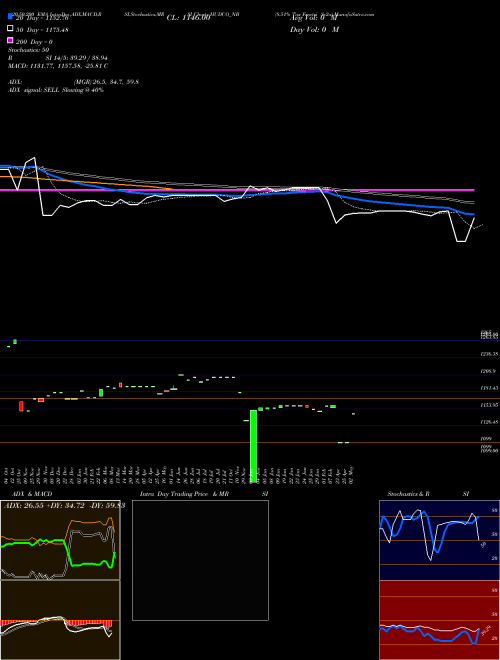Click the 'ADX: 26.55 +DY: 34.72' header in ADX panel
The height and width of the screenshot is (660, 500).
(x=45, y=505)
